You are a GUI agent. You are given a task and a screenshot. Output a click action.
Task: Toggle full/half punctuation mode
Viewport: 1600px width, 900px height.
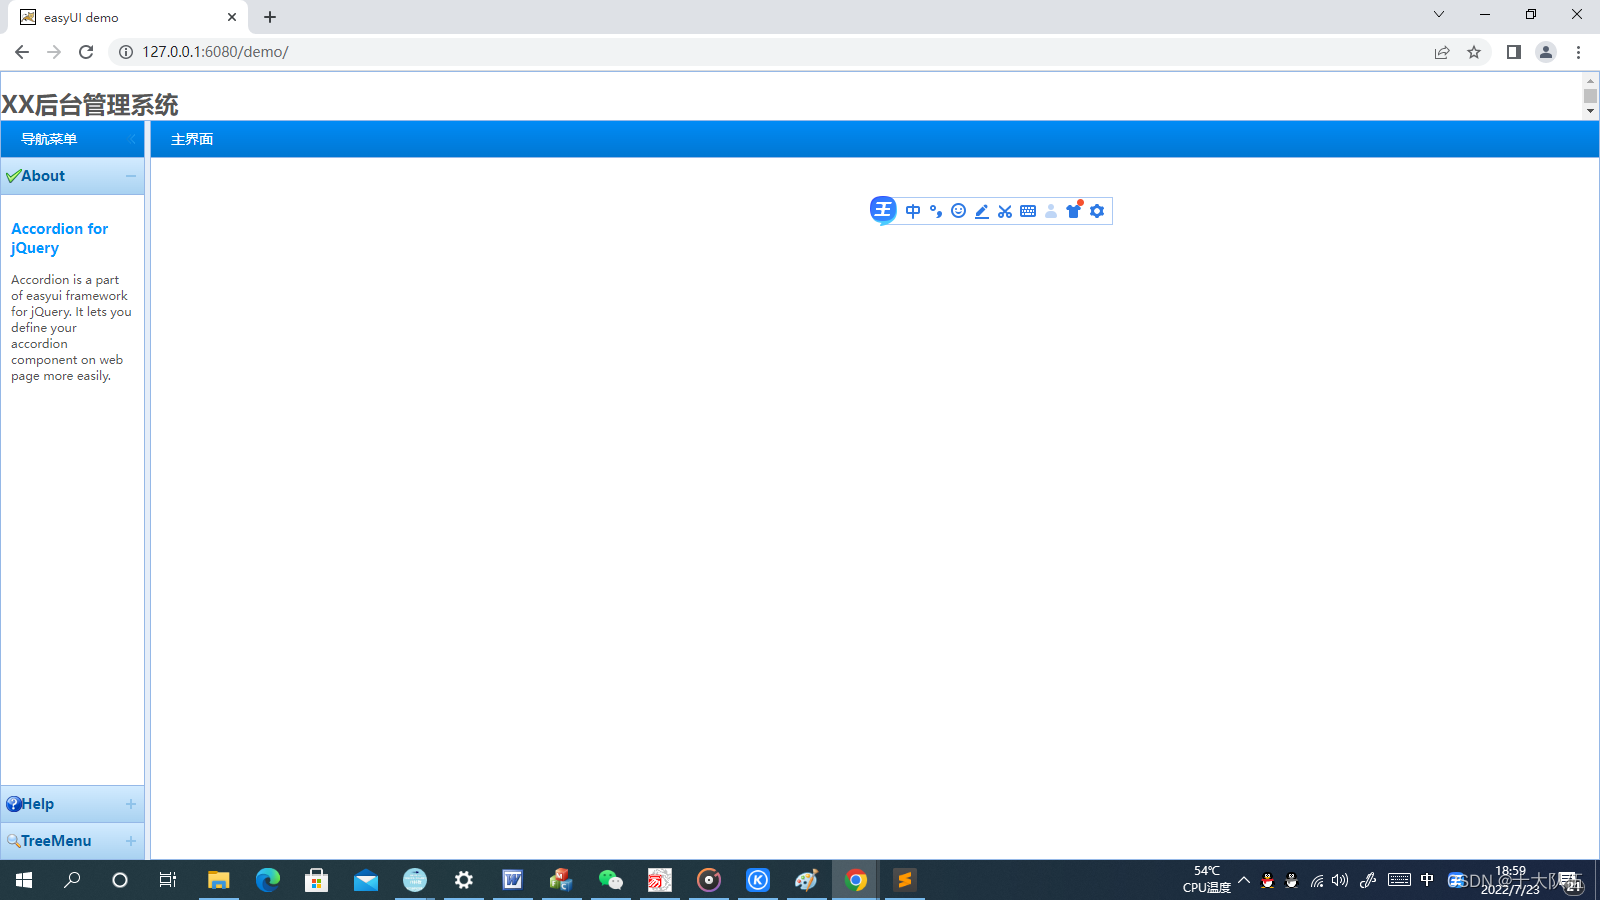click(x=935, y=211)
